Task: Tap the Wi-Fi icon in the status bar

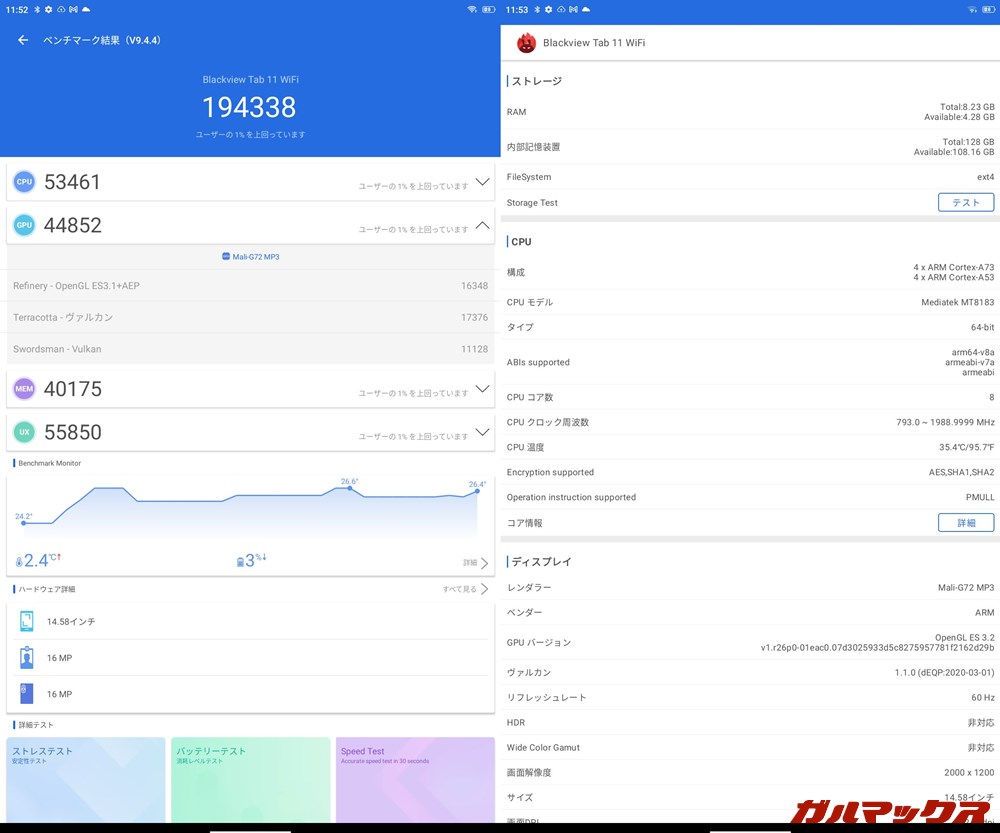Action: (470, 9)
